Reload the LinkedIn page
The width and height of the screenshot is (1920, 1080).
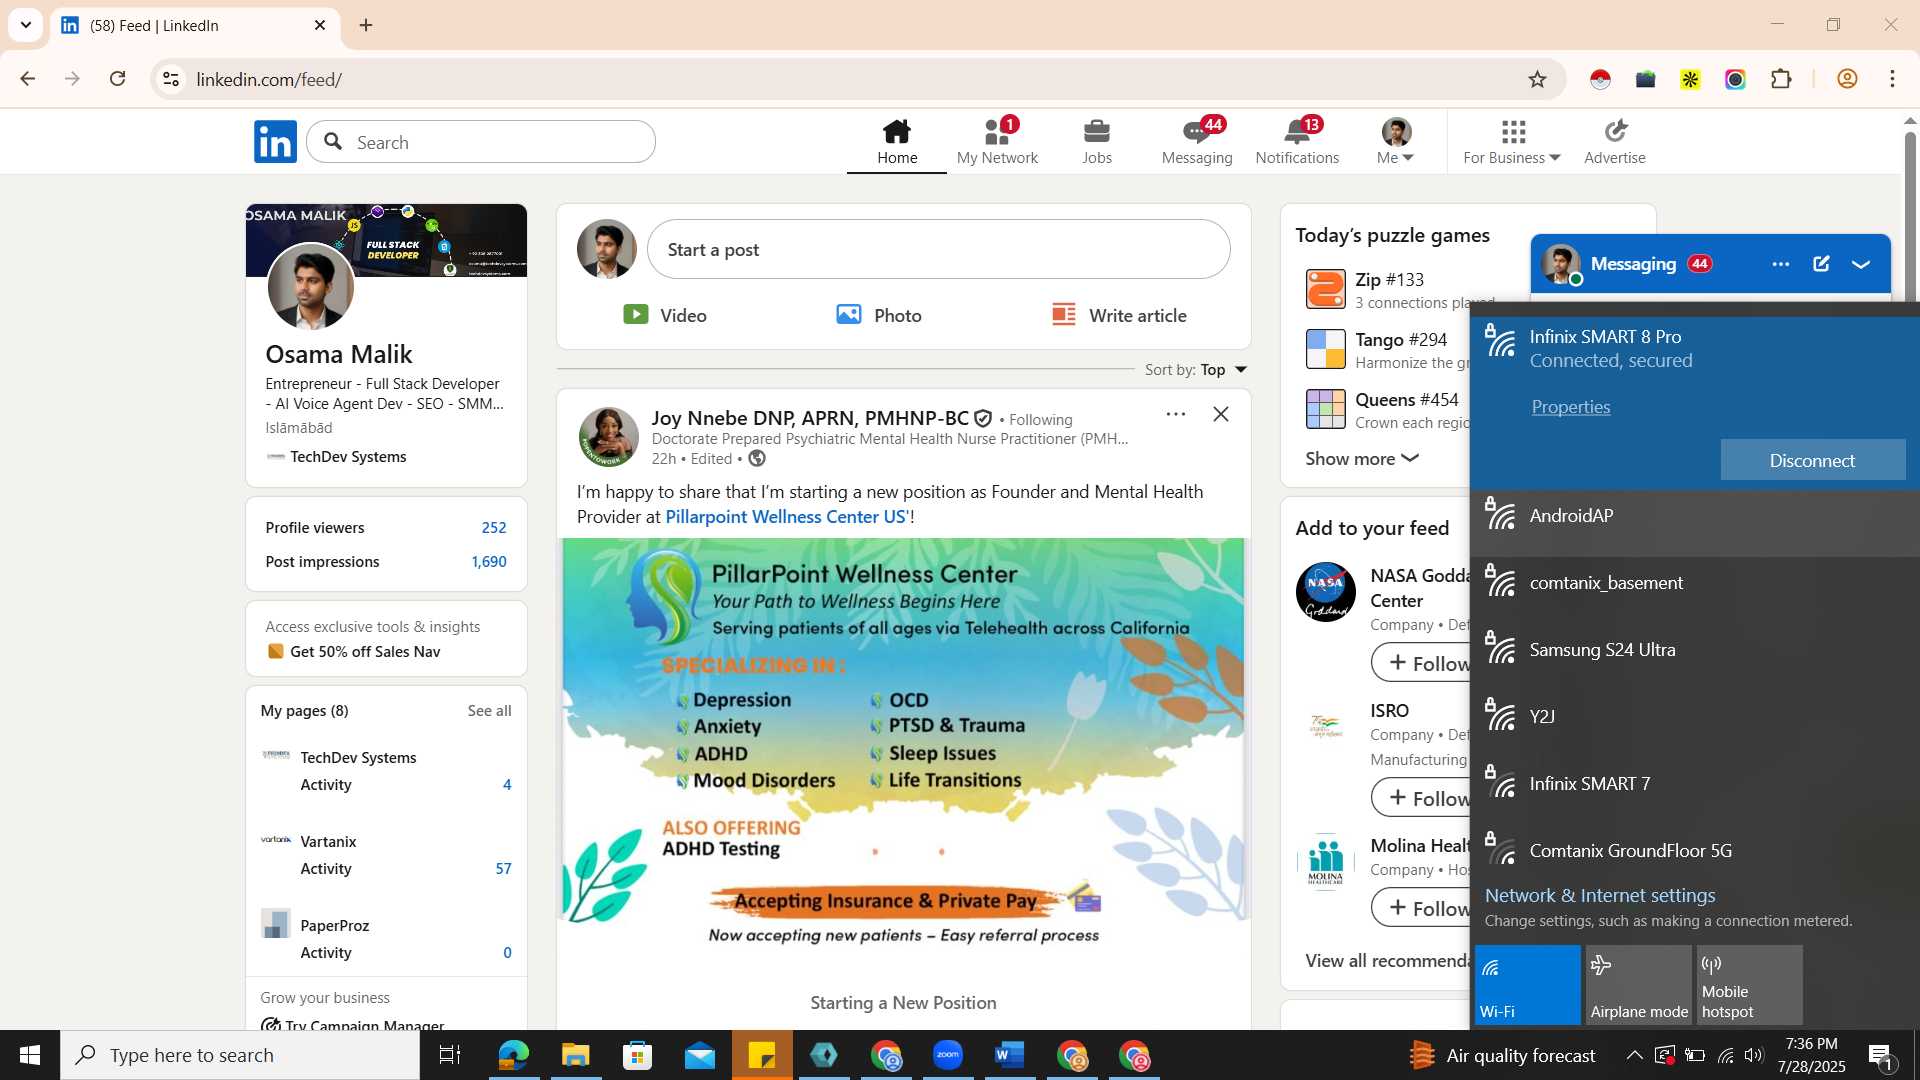[x=118, y=79]
